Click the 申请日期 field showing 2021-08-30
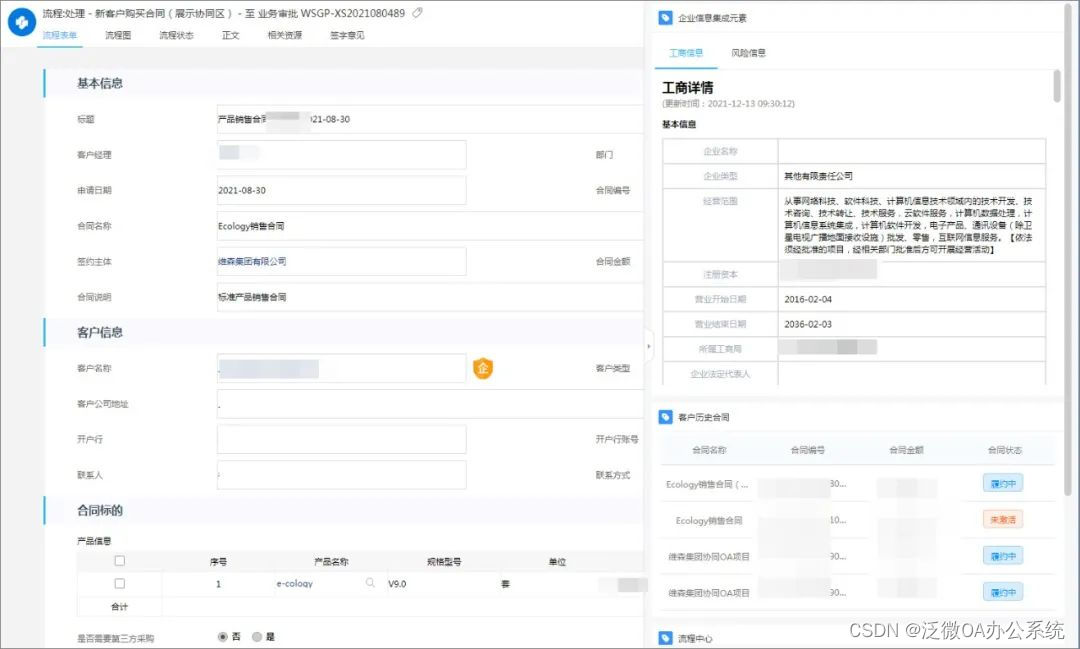The image size is (1080, 649). click(x=342, y=190)
